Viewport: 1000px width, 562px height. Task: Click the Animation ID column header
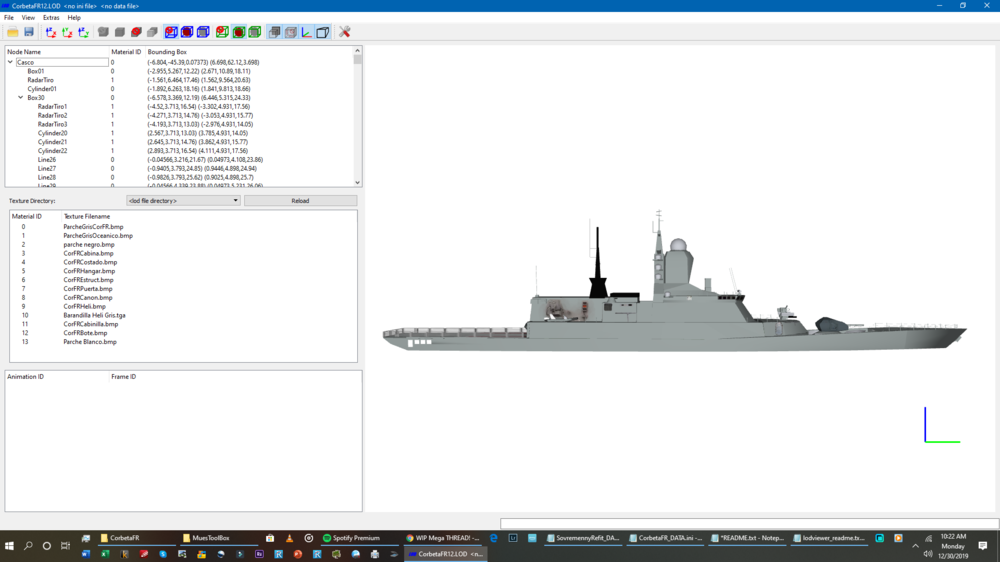[x=26, y=376]
